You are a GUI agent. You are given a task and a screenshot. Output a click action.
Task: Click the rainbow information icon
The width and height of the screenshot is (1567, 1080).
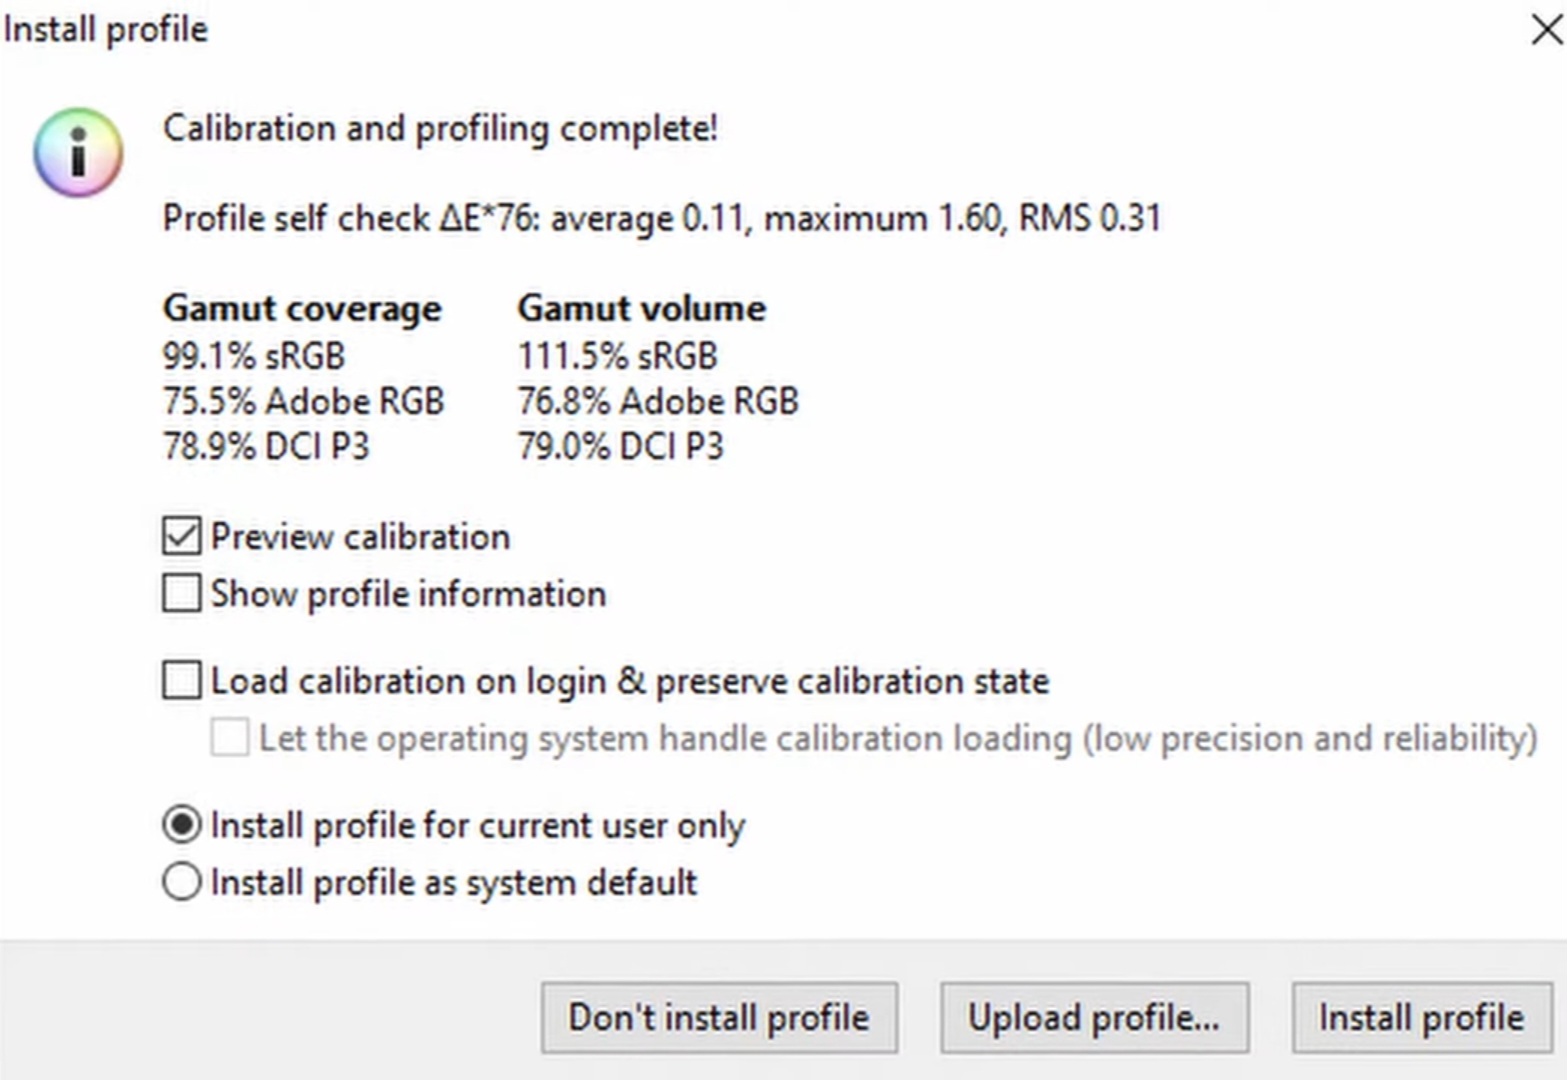[78, 152]
